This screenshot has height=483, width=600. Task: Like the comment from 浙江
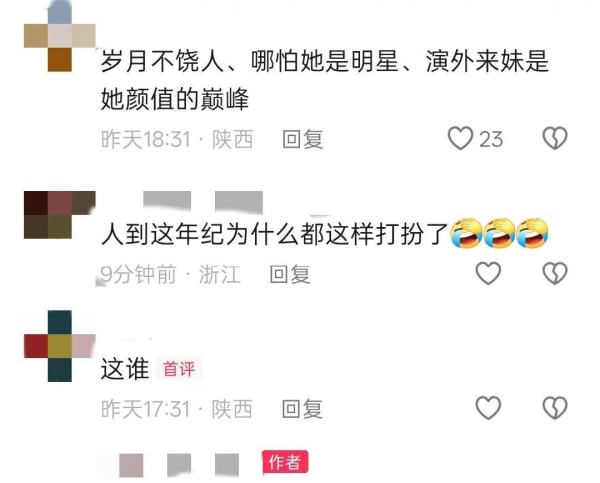coord(488,273)
